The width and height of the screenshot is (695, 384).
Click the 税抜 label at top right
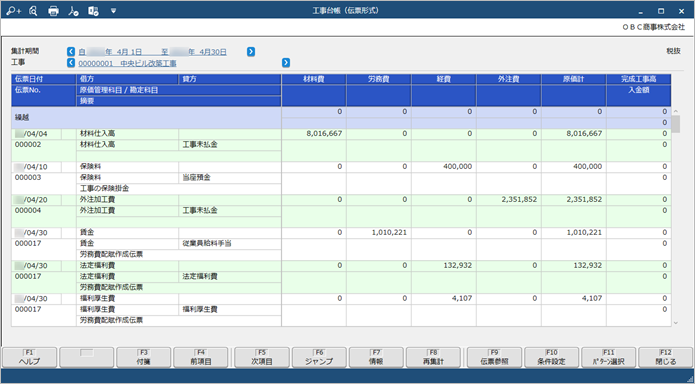coord(673,51)
